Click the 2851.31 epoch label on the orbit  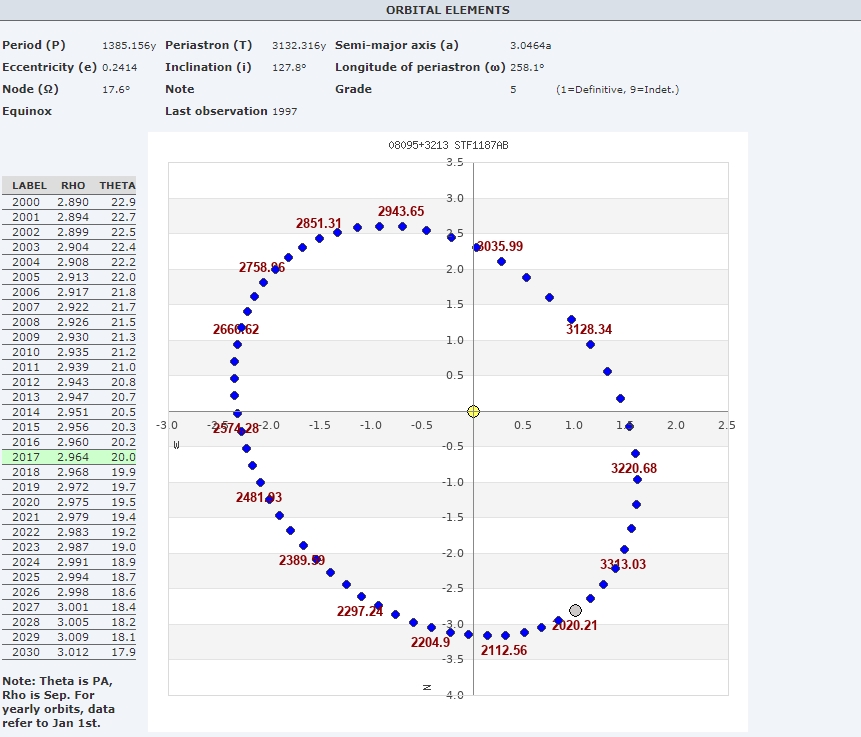318,224
